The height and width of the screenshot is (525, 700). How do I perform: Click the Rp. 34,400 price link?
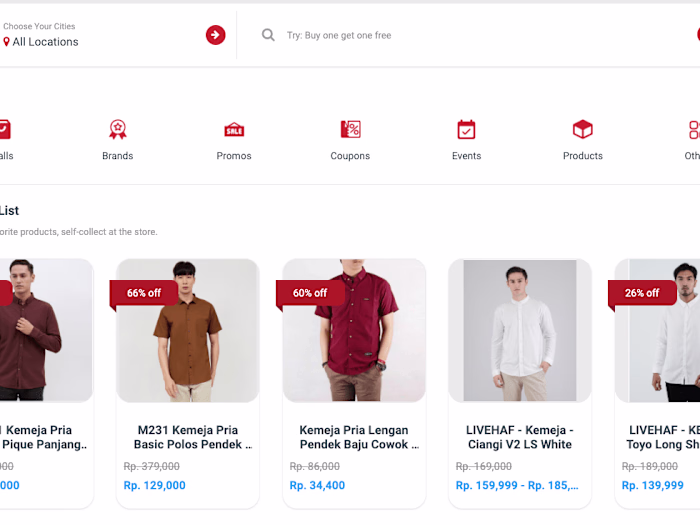(x=317, y=485)
